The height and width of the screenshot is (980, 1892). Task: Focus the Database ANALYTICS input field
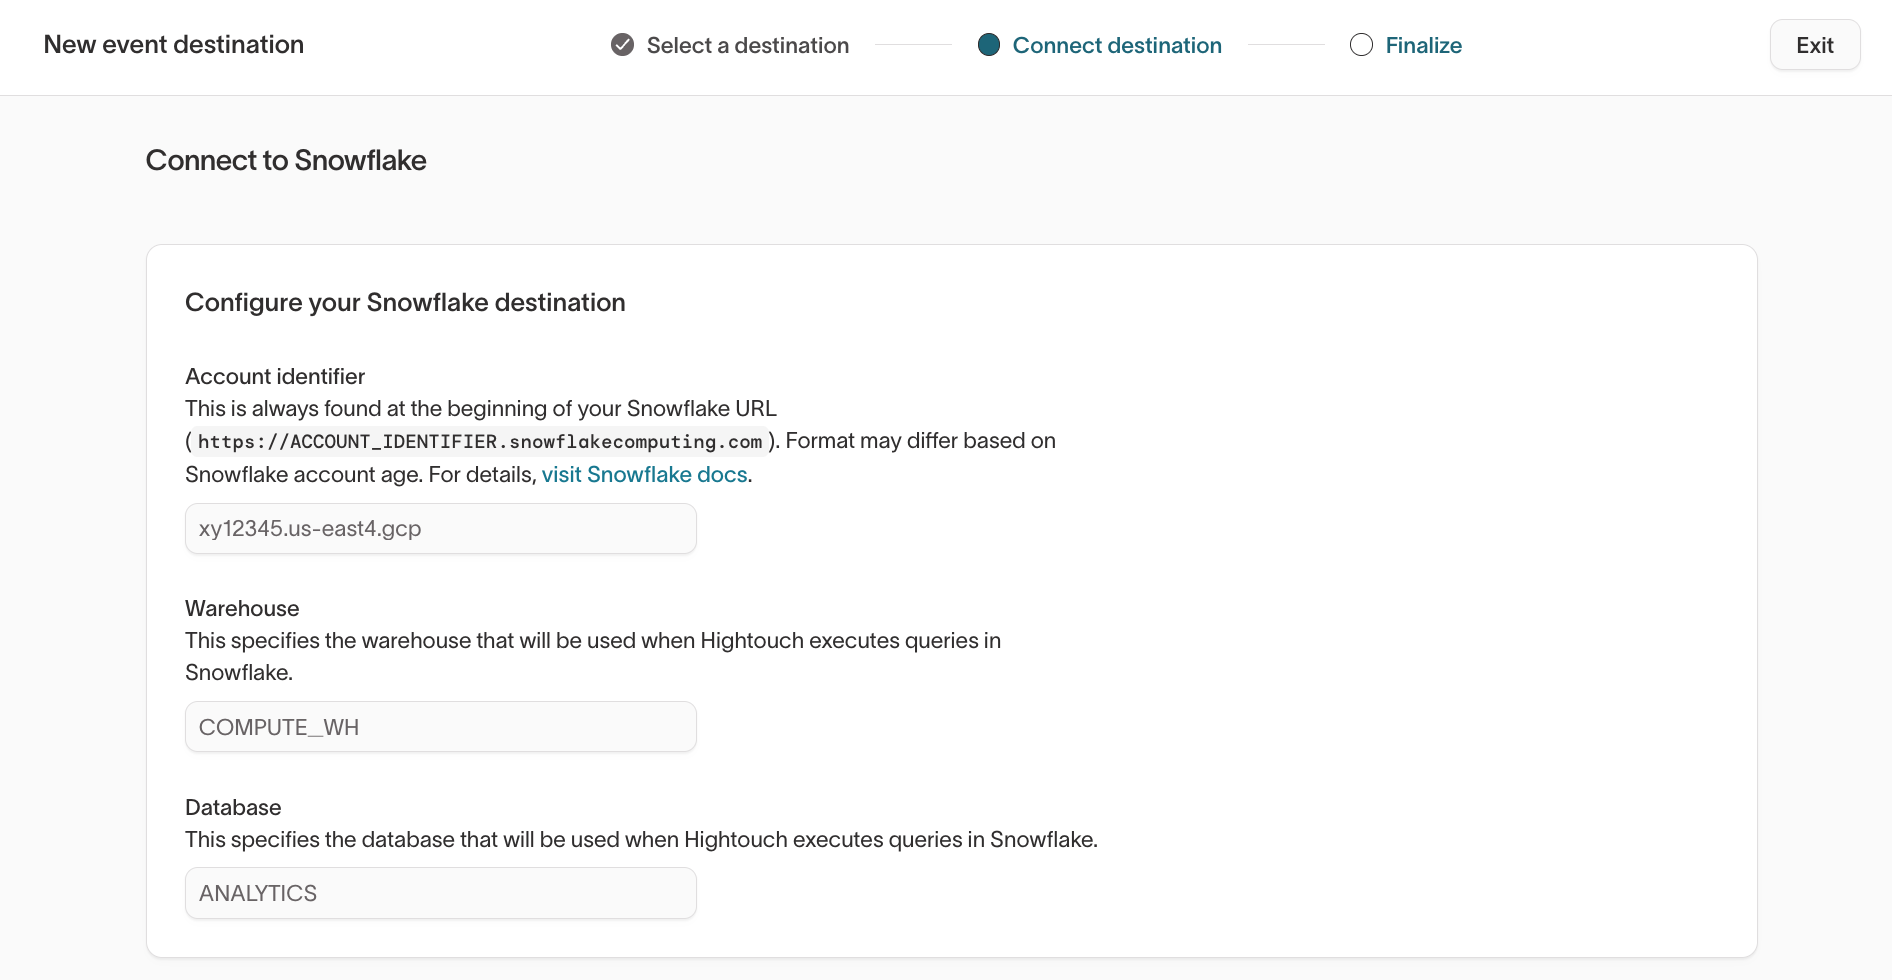tap(440, 893)
